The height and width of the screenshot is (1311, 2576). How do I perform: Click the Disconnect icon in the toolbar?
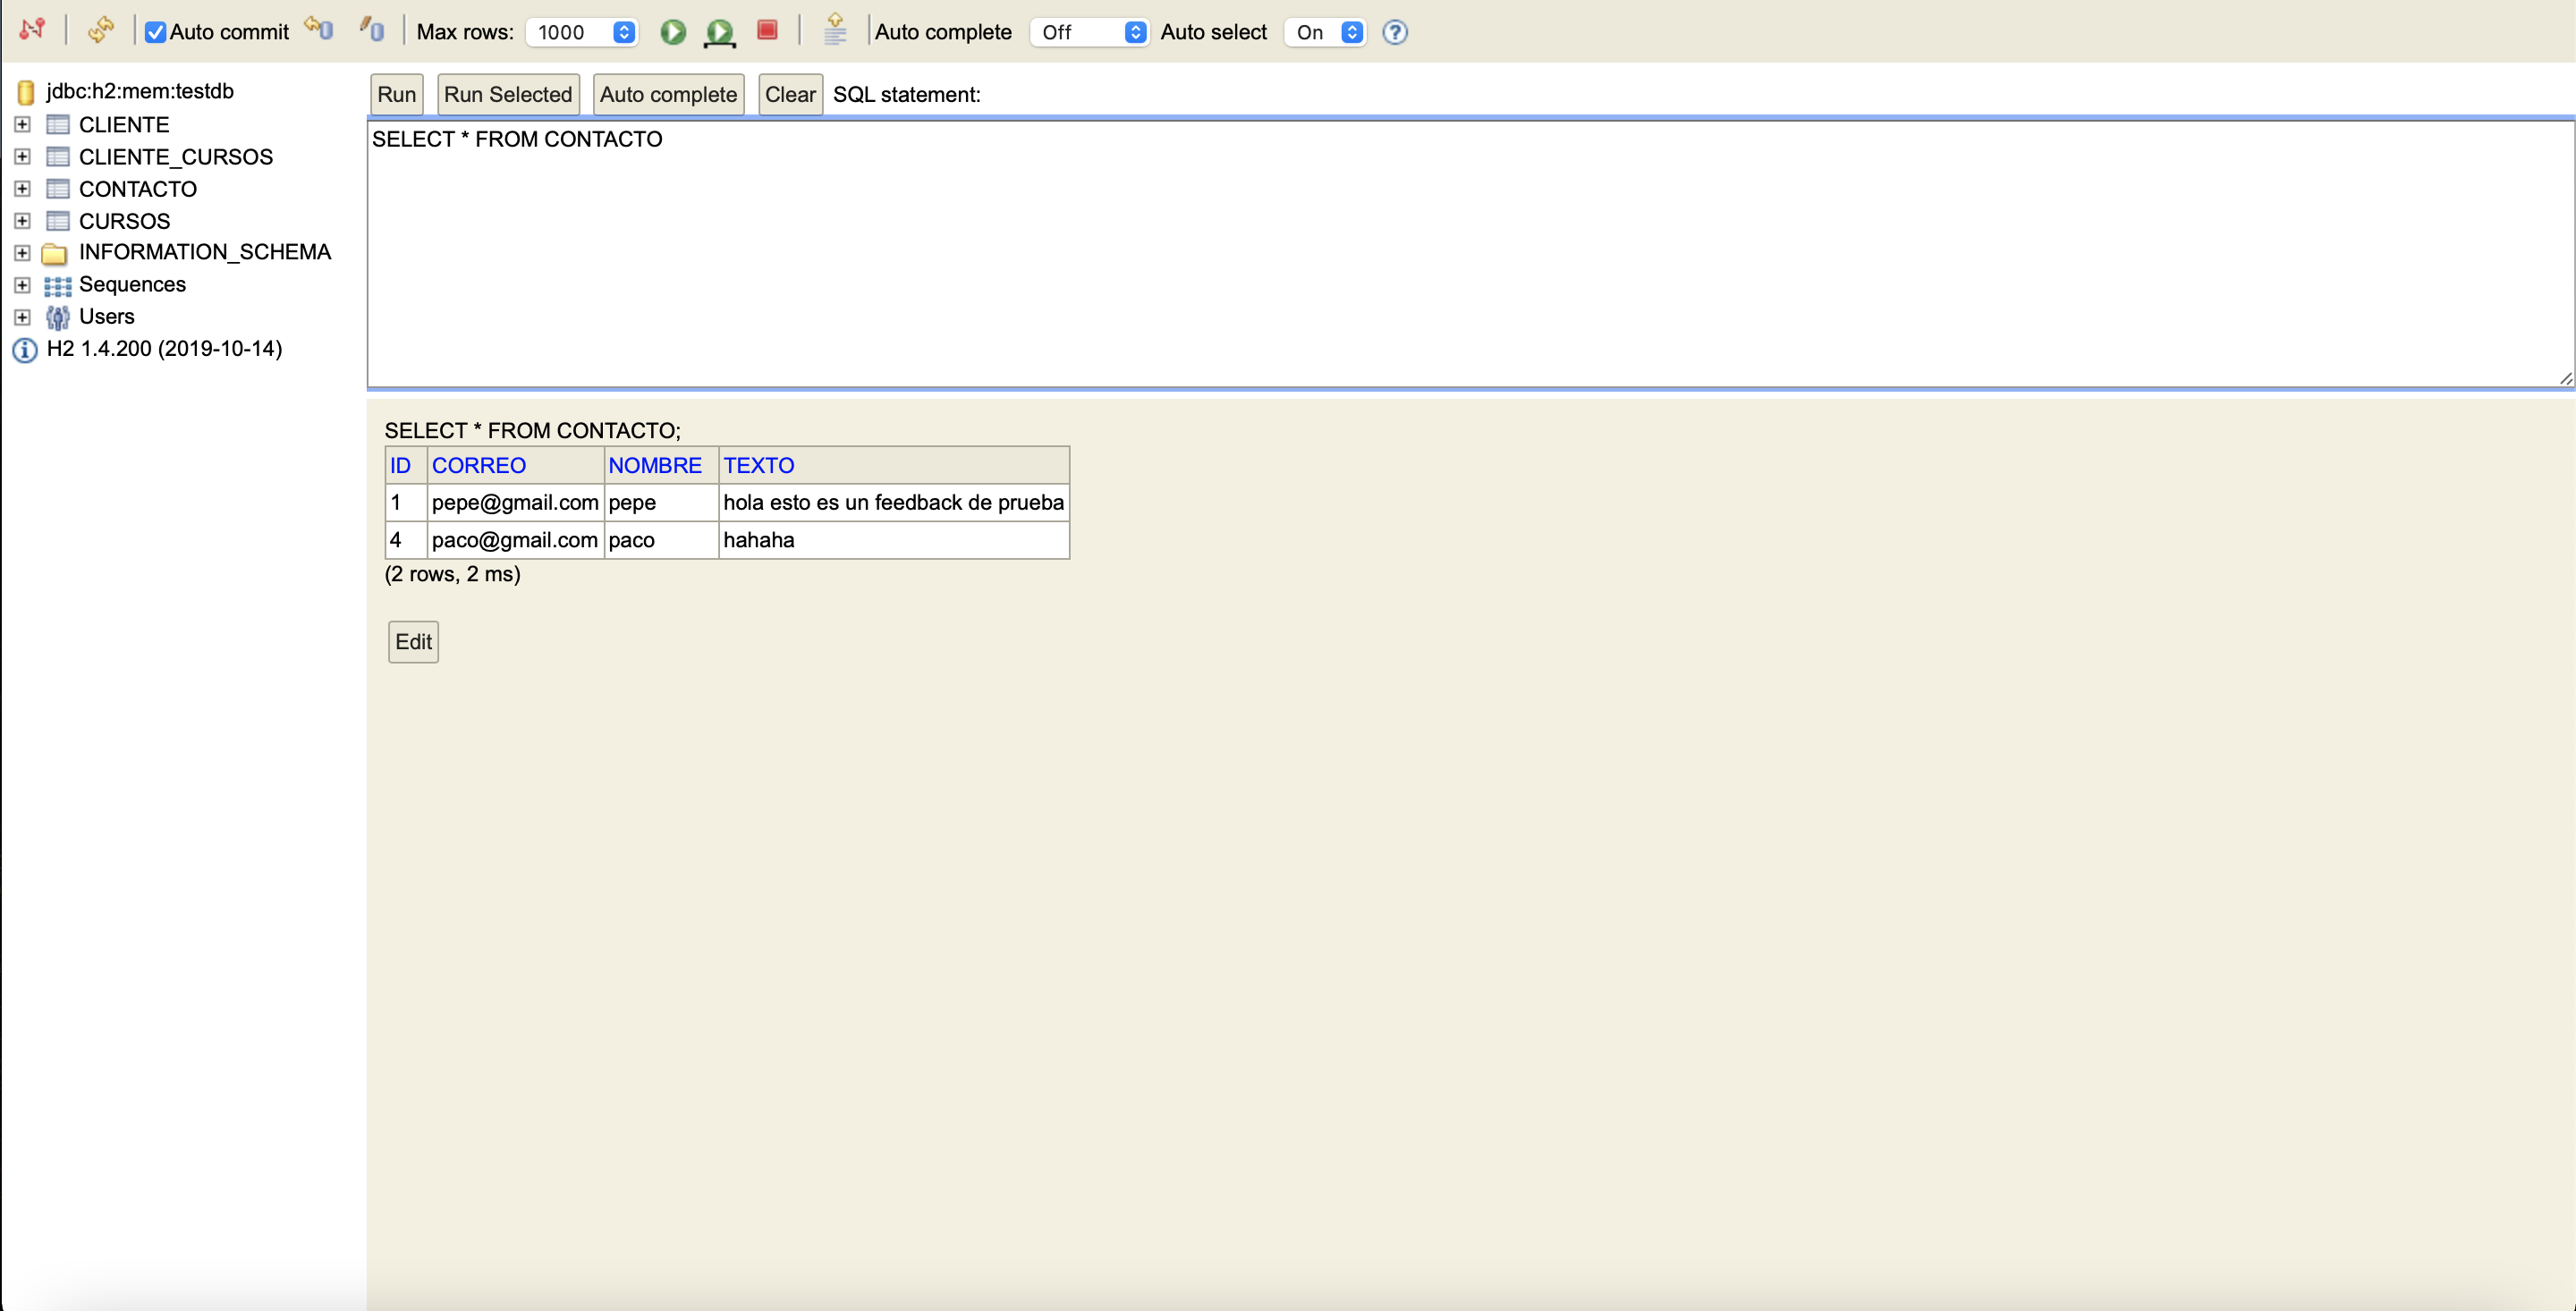31,30
